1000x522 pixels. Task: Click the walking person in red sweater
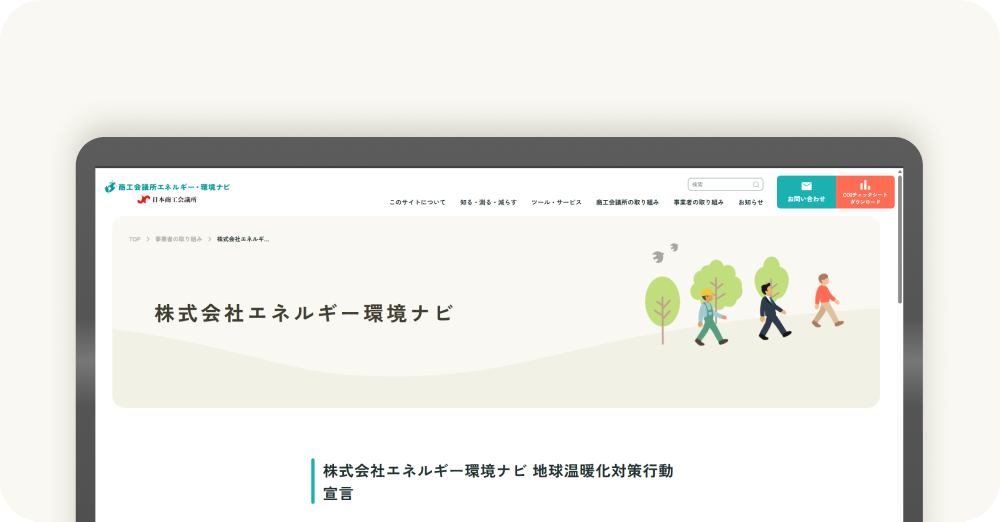pyautogui.click(x=825, y=300)
